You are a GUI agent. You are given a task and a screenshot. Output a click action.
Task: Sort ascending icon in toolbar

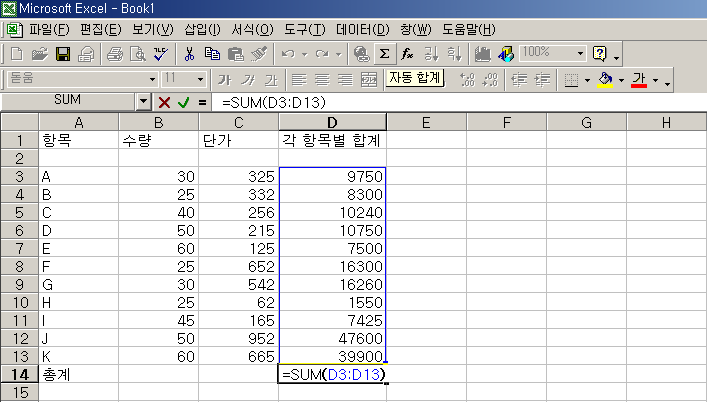tap(431, 54)
